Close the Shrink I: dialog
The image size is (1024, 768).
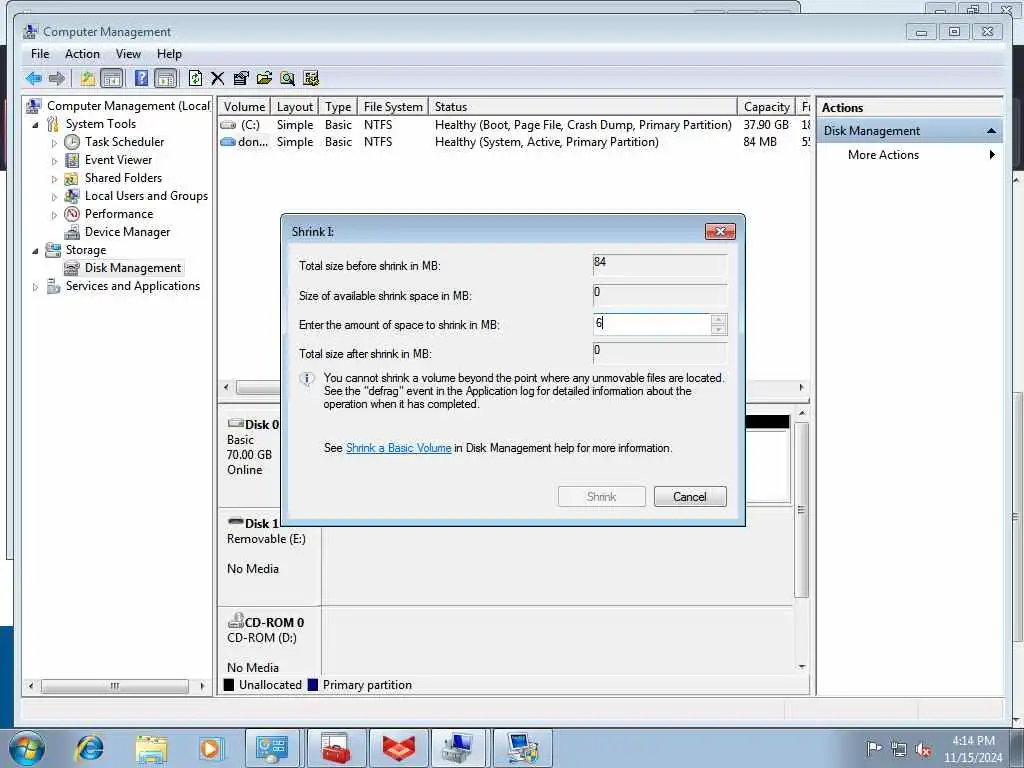click(720, 231)
